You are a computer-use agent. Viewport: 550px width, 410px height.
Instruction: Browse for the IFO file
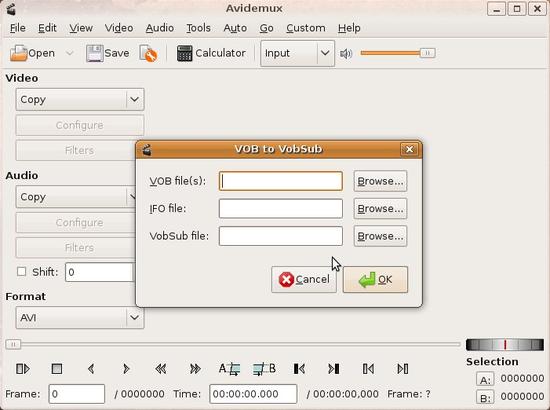pyautogui.click(x=381, y=209)
